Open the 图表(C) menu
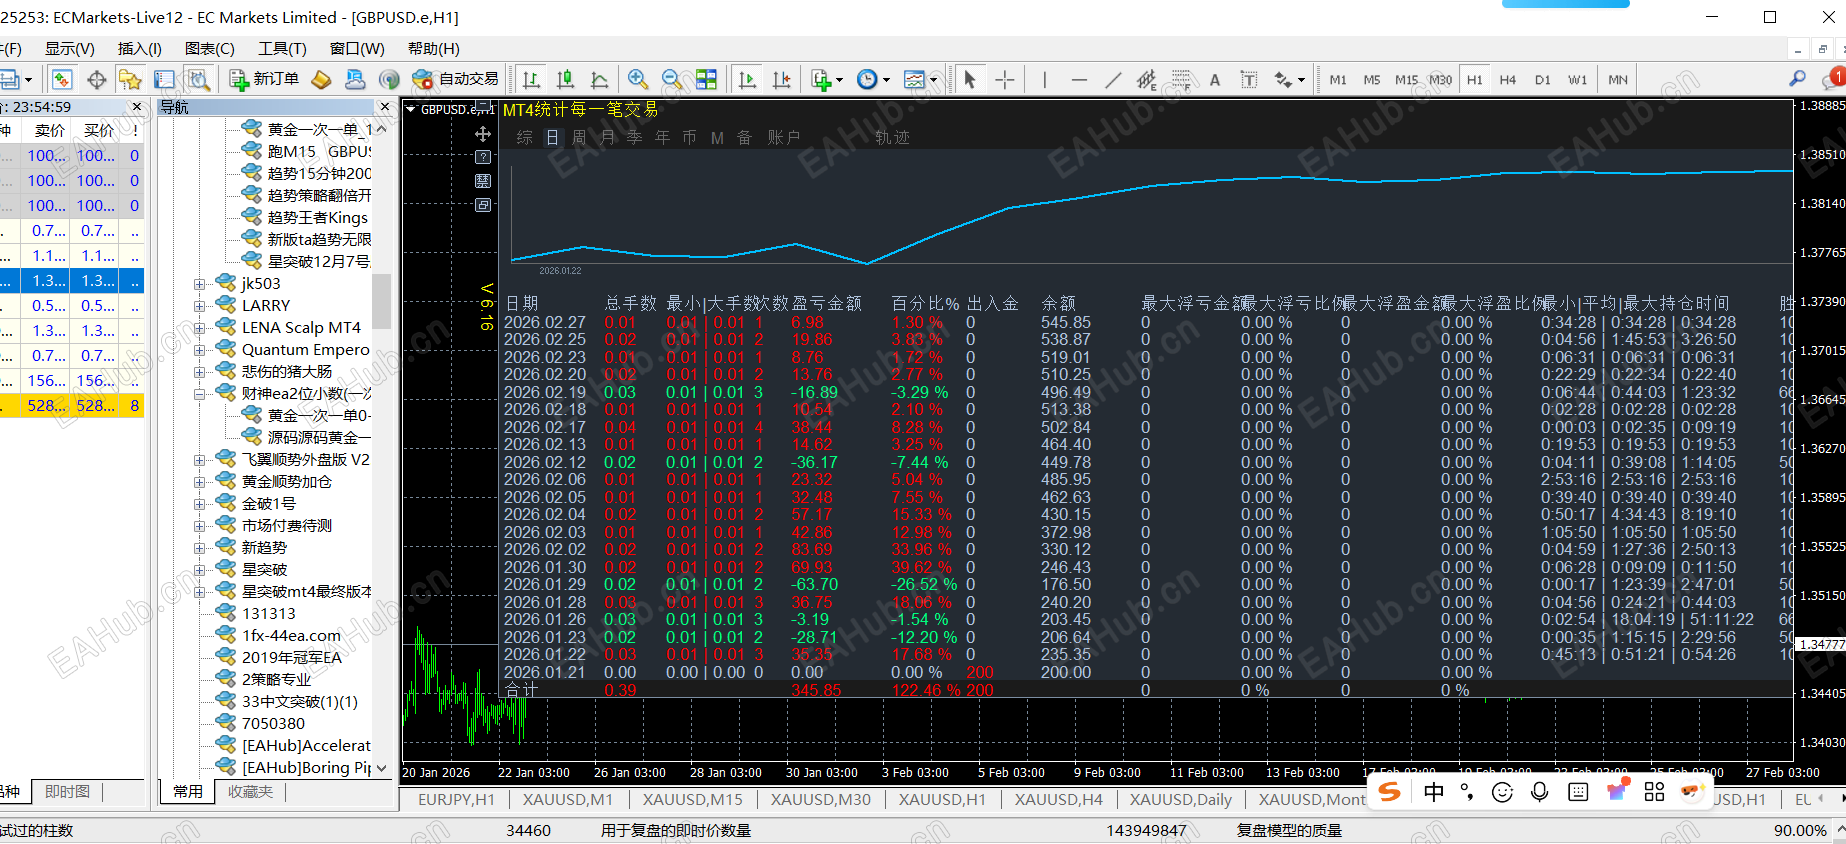Image resolution: width=1846 pixels, height=844 pixels. [209, 49]
